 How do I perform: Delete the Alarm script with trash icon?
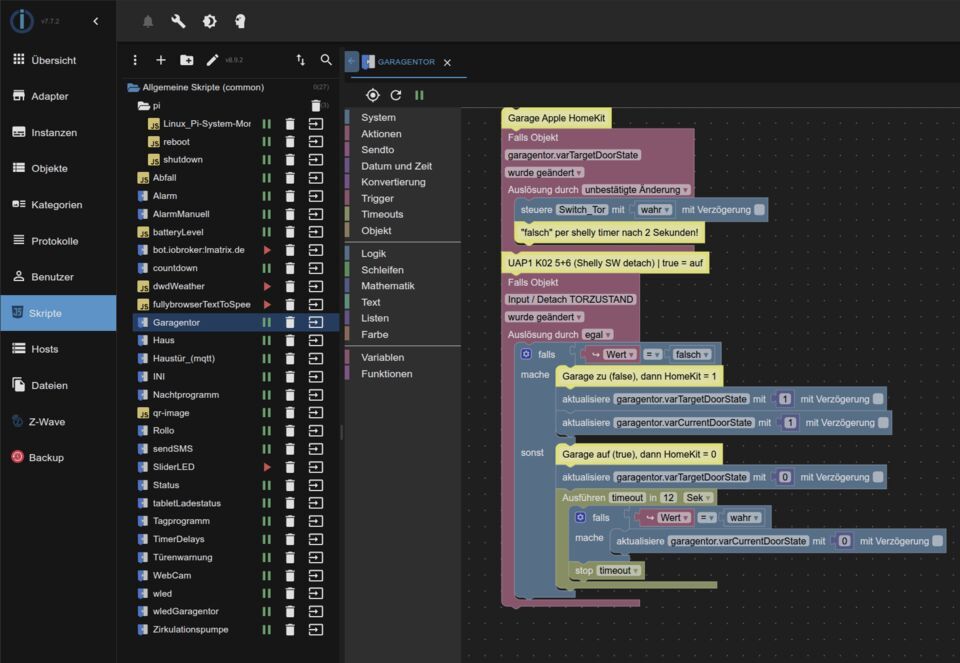tap(290, 196)
